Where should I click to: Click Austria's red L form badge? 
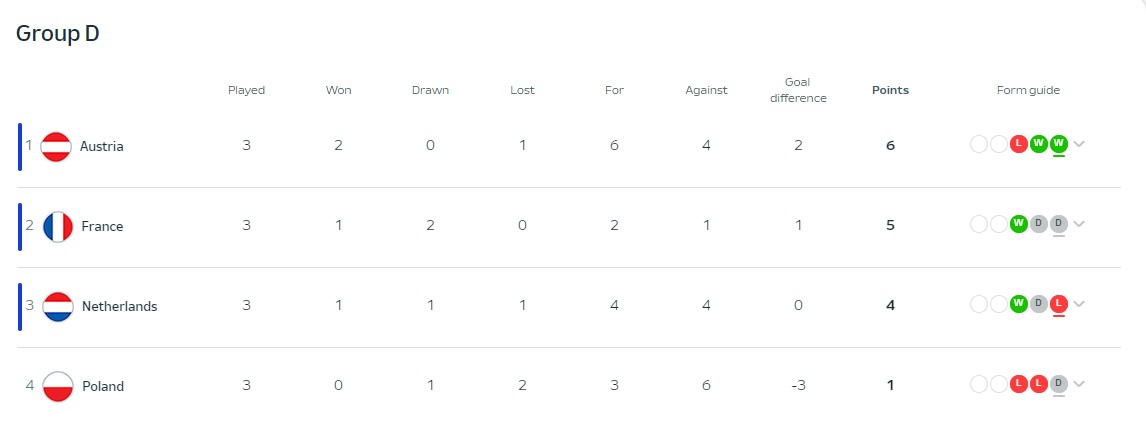click(1019, 144)
